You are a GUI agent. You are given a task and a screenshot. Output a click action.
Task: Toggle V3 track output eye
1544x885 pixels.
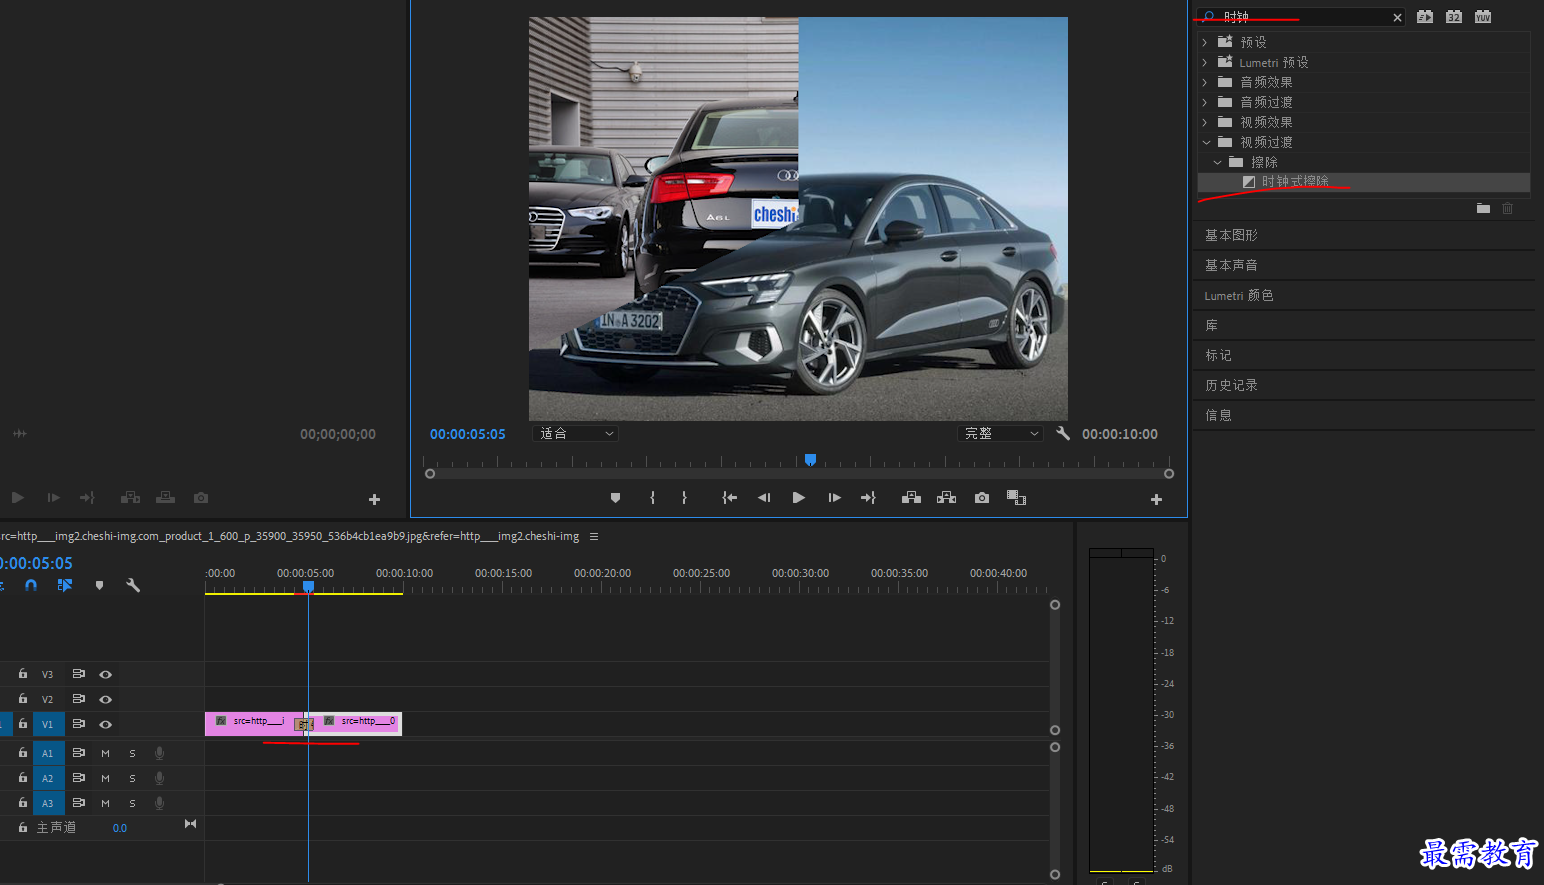coord(105,674)
